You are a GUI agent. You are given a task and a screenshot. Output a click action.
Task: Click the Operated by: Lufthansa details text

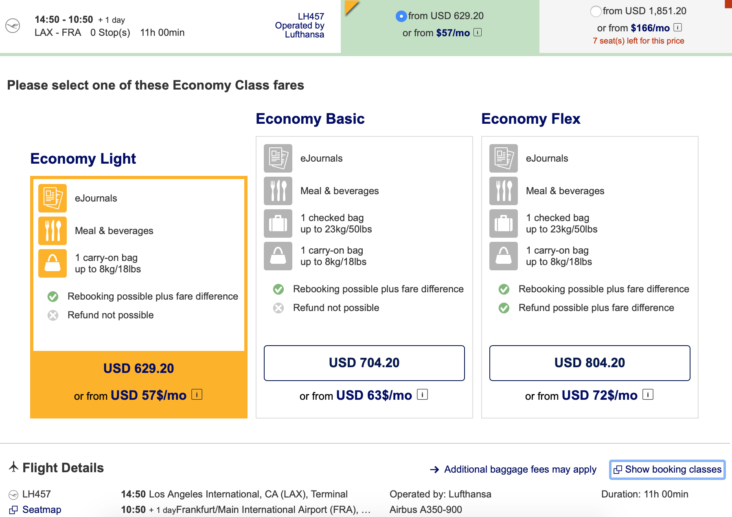pos(440,494)
